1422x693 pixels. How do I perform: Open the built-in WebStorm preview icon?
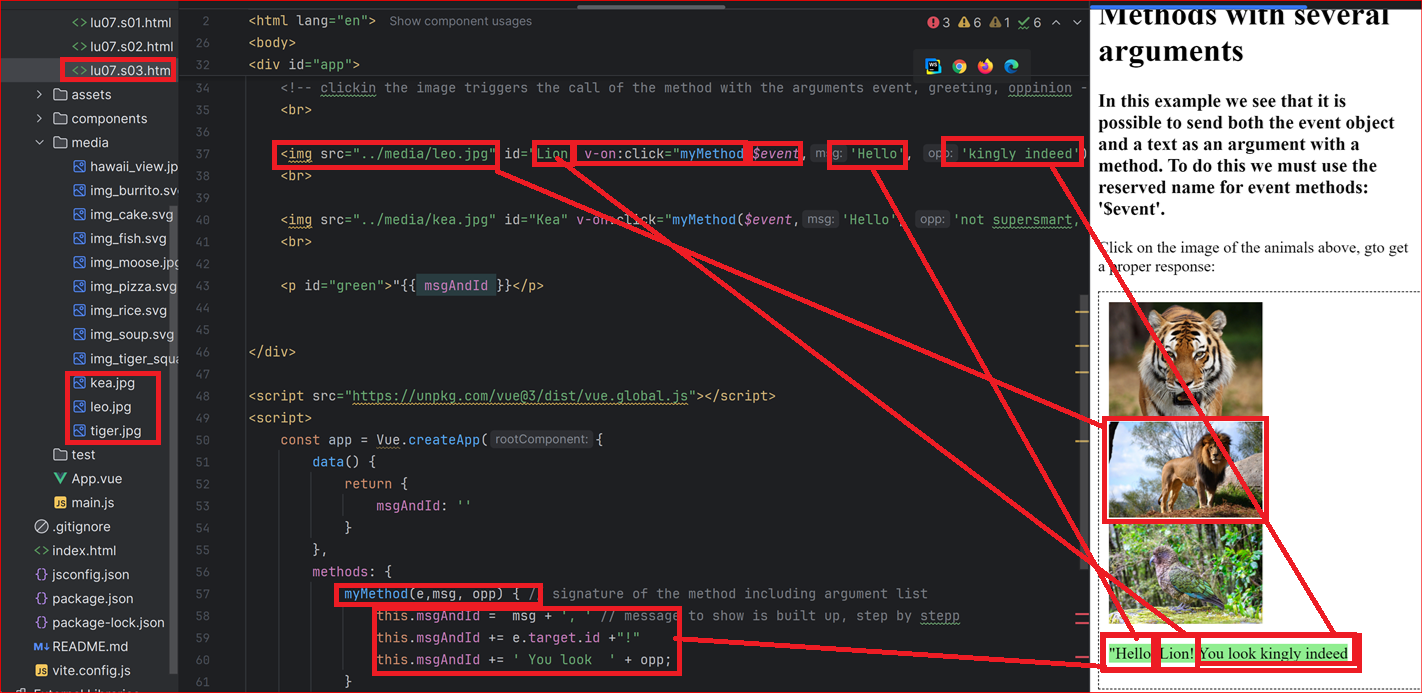pyautogui.click(x=933, y=66)
